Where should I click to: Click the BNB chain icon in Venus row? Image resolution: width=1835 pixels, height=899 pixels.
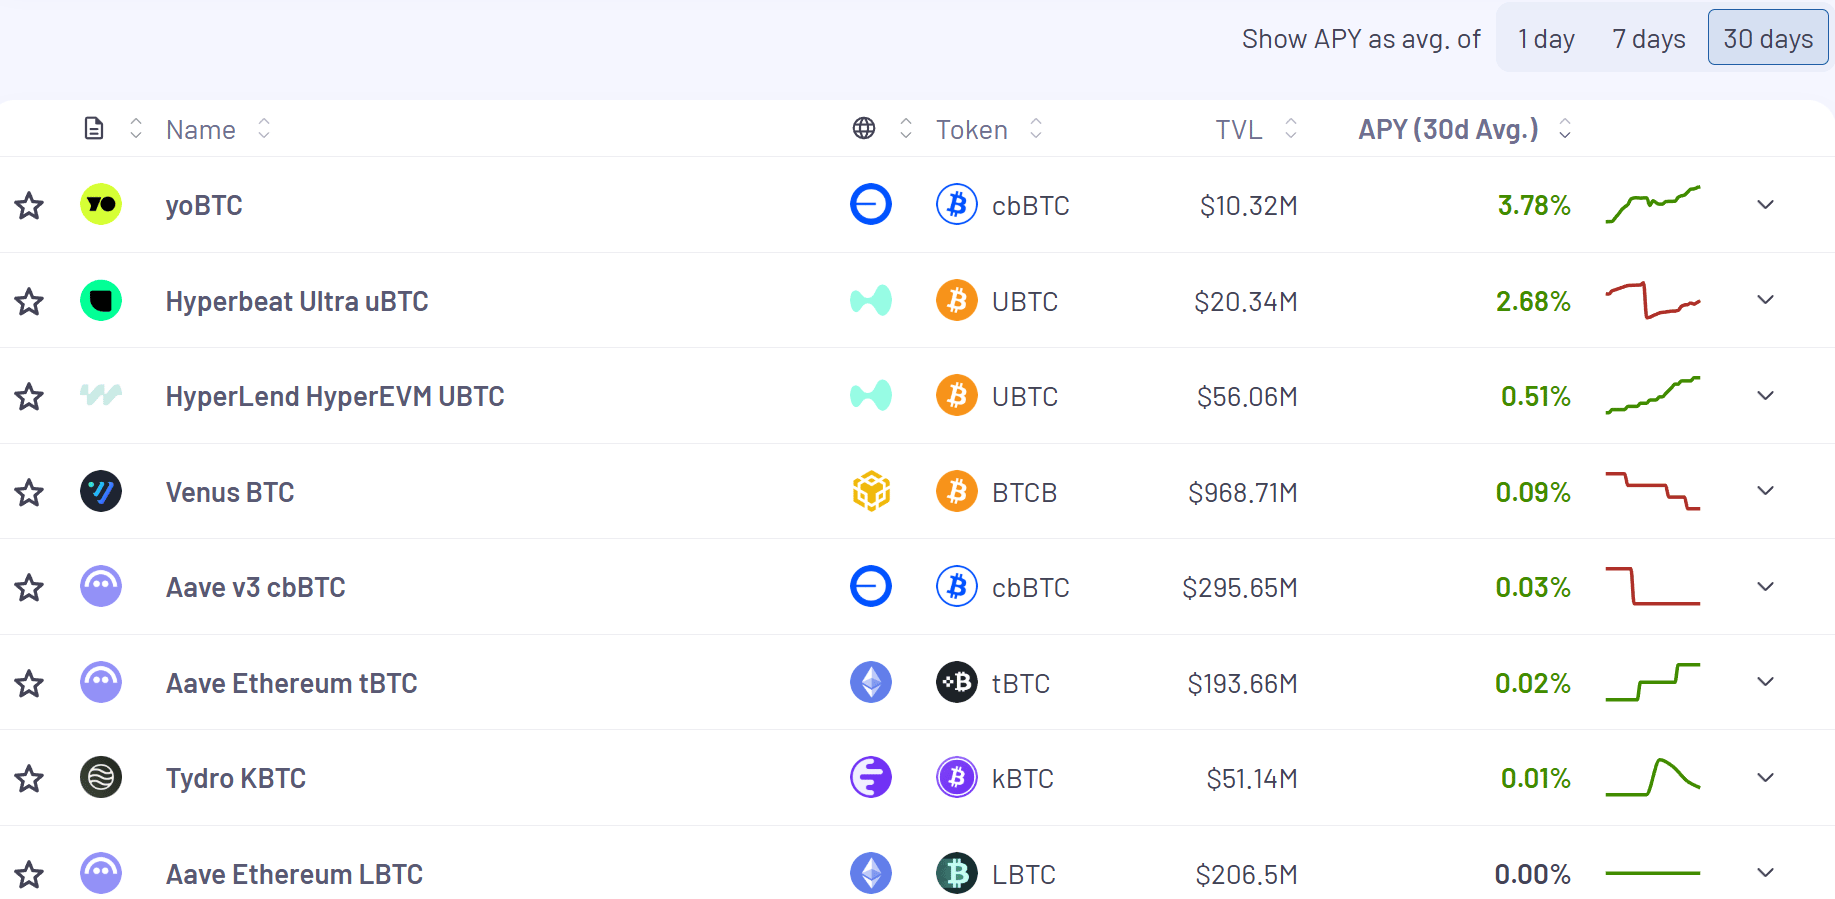point(871,492)
